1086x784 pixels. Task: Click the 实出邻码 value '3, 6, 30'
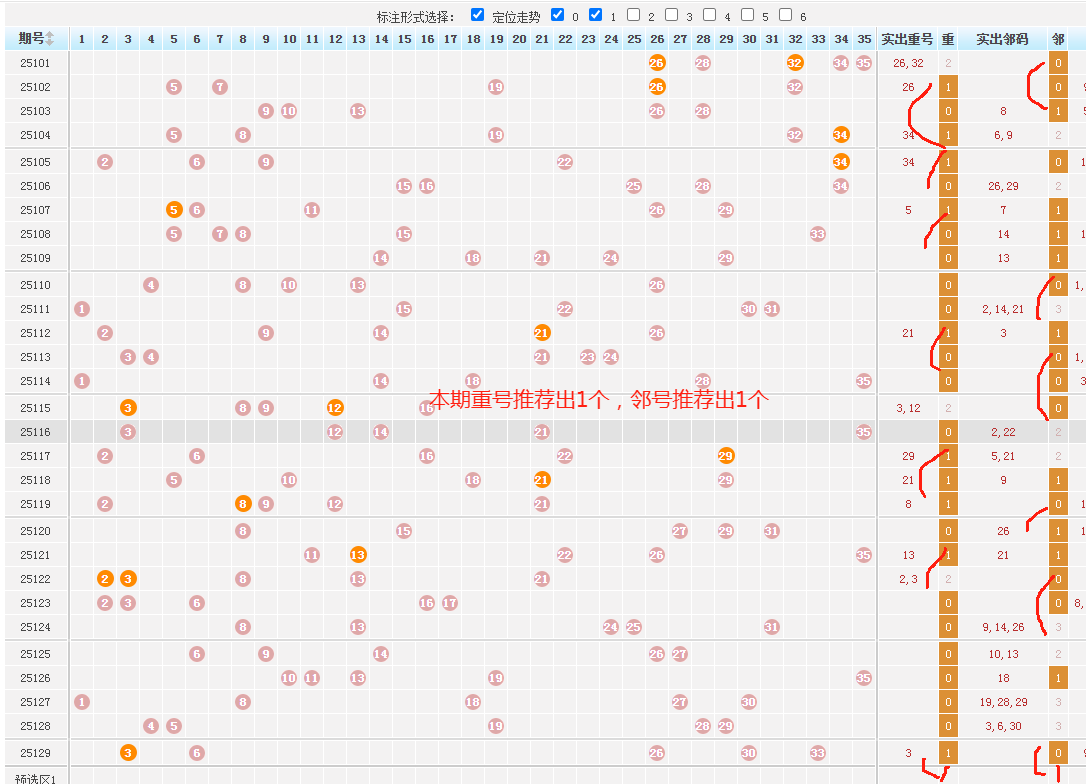(x=1003, y=726)
